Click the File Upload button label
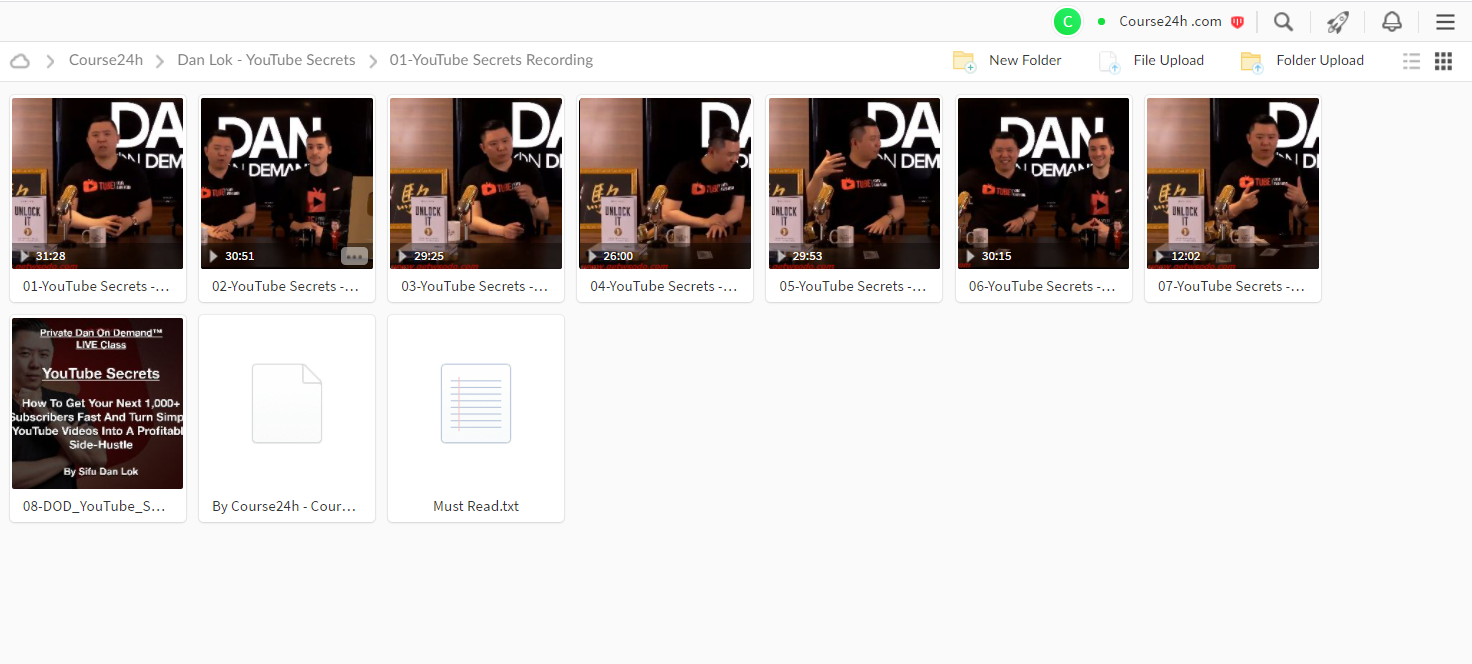 click(x=1168, y=60)
